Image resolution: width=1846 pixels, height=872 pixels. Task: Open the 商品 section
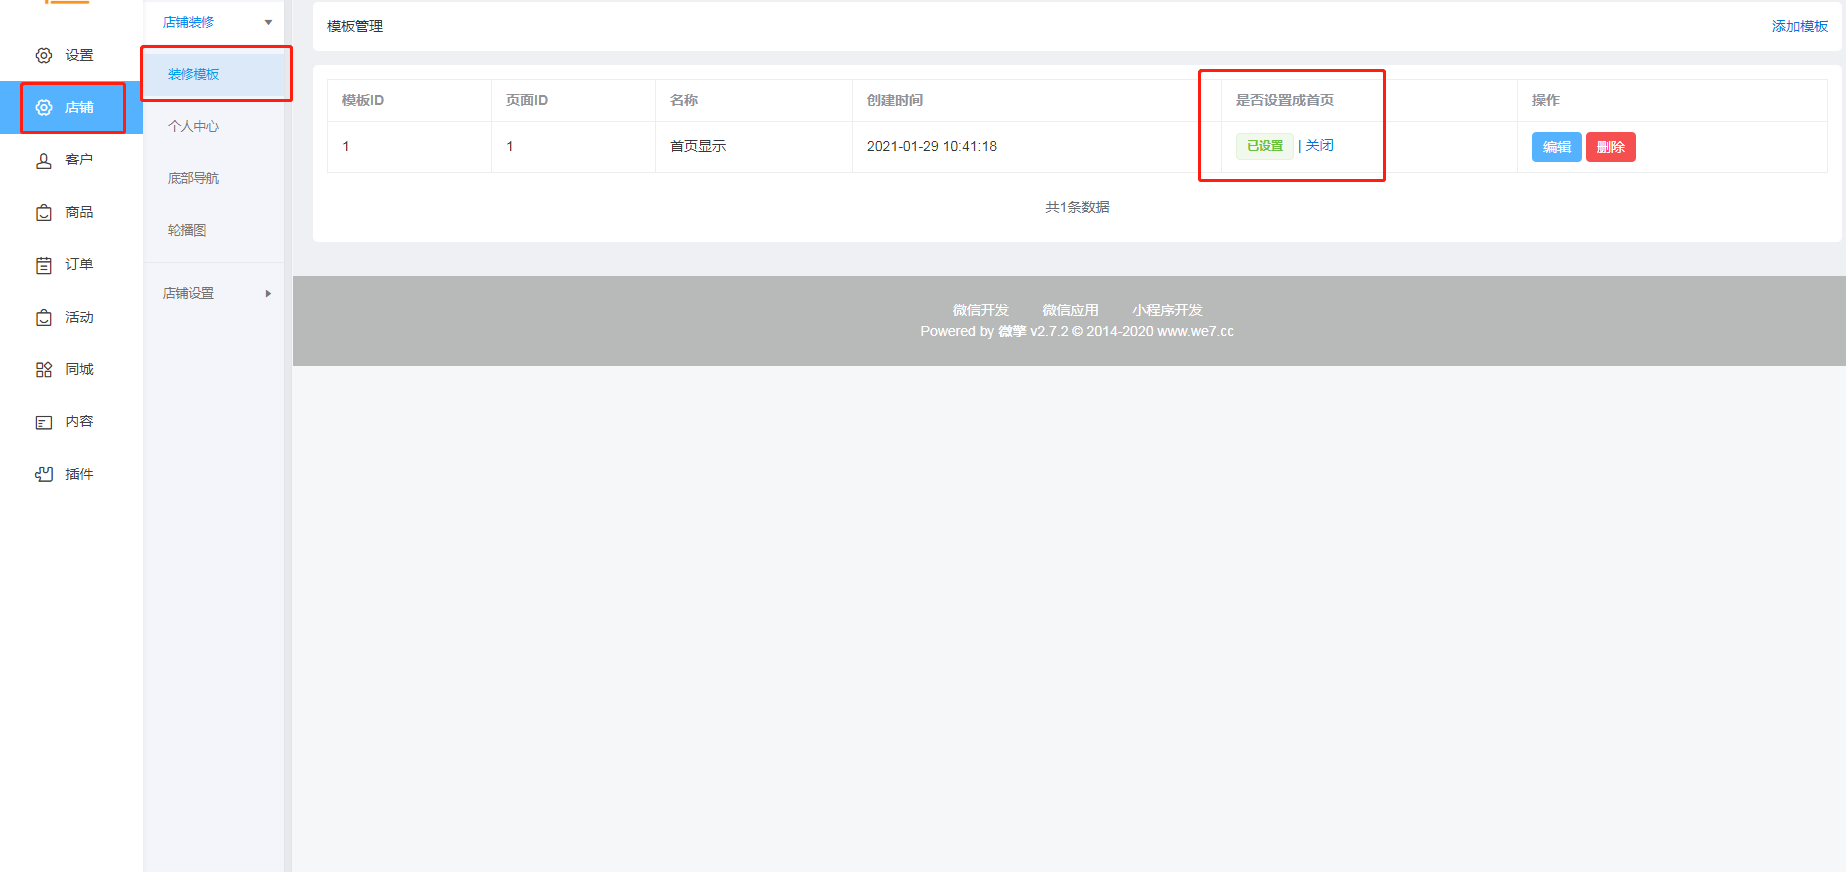tap(79, 213)
